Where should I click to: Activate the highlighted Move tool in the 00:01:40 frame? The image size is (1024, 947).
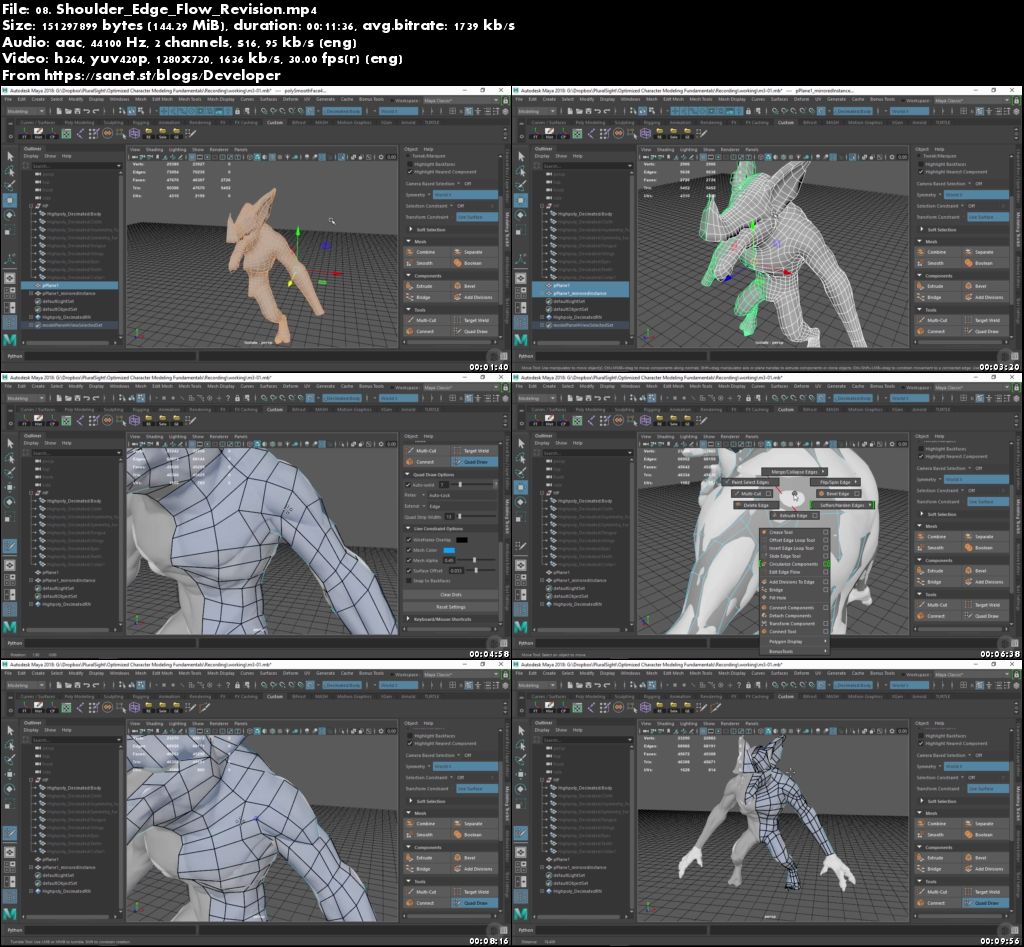(x=10, y=200)
